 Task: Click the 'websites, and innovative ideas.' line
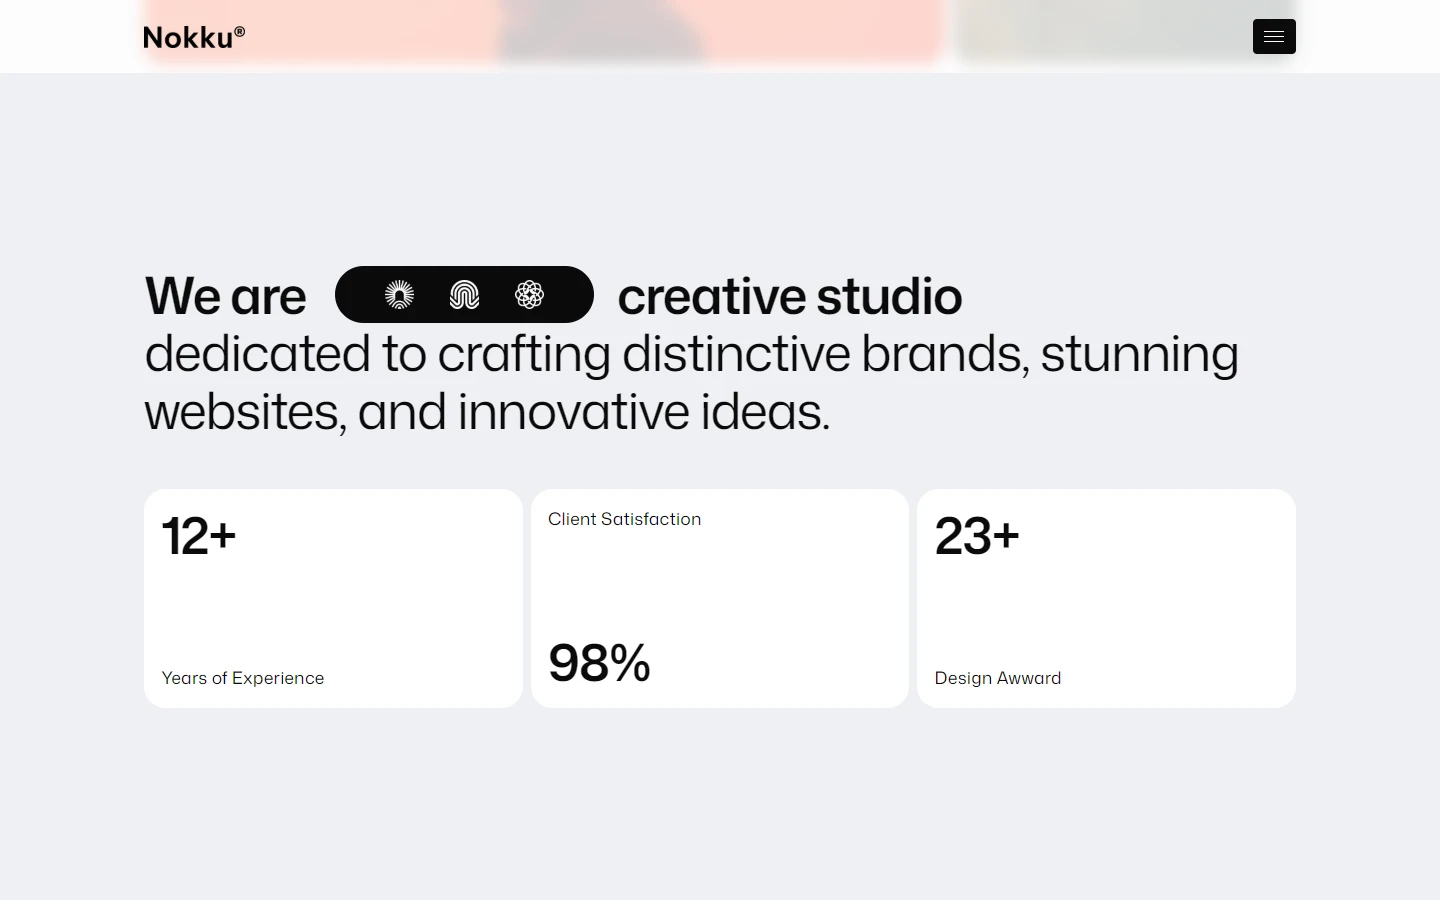(488, 412)
